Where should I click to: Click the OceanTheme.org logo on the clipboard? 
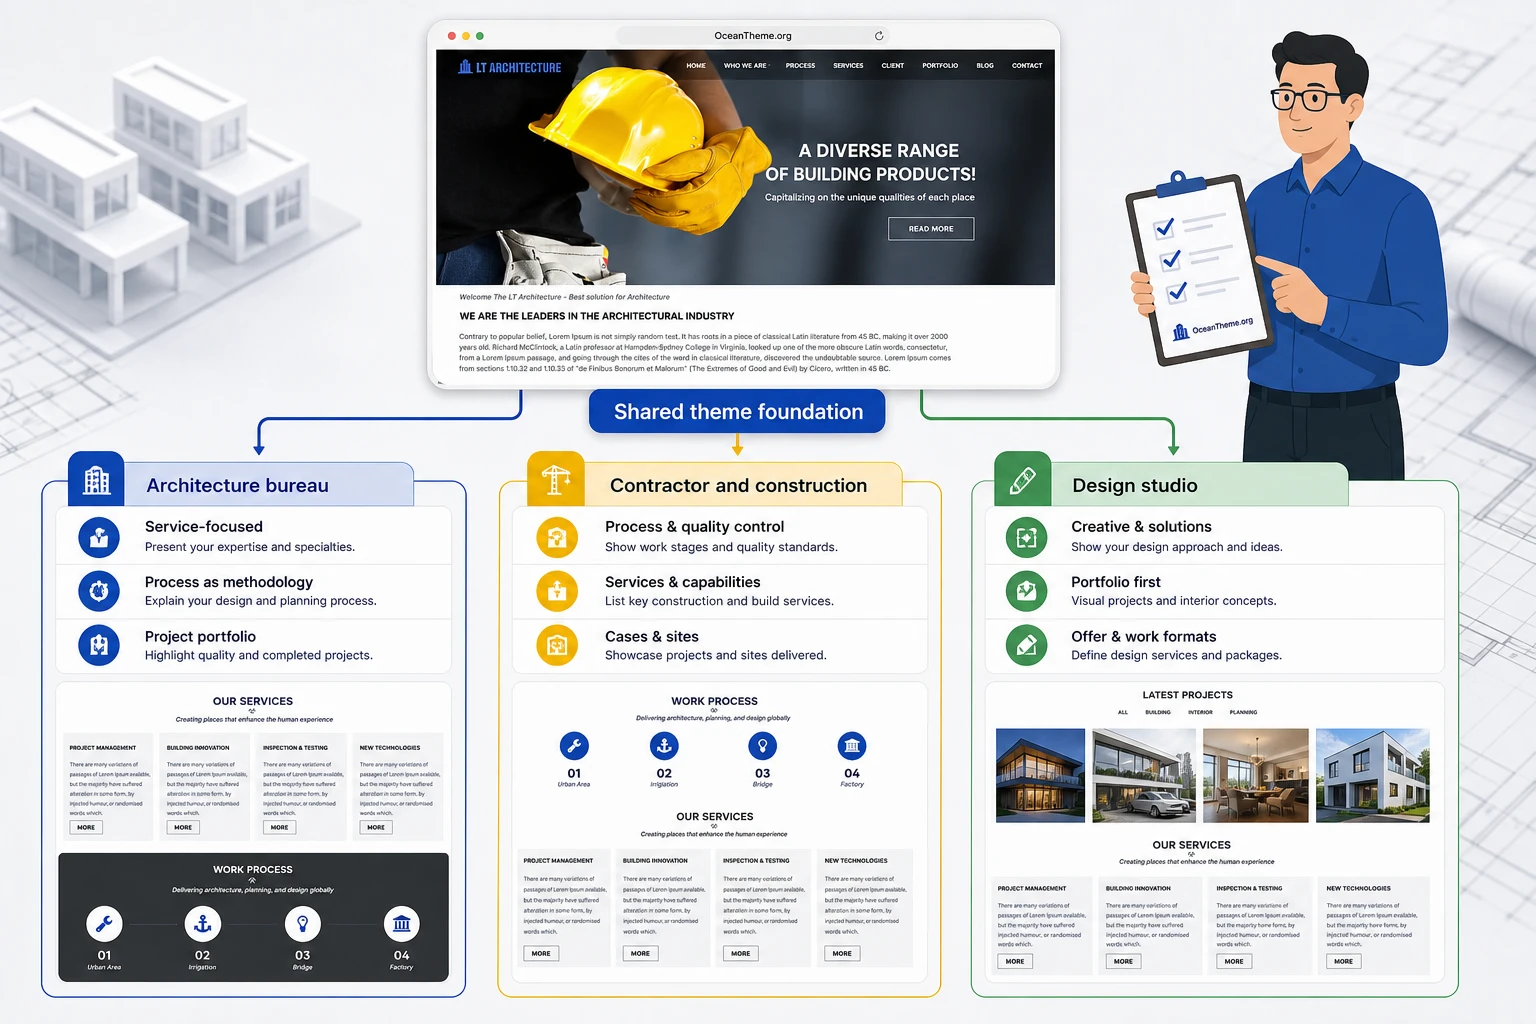[x=1212, y=327]
